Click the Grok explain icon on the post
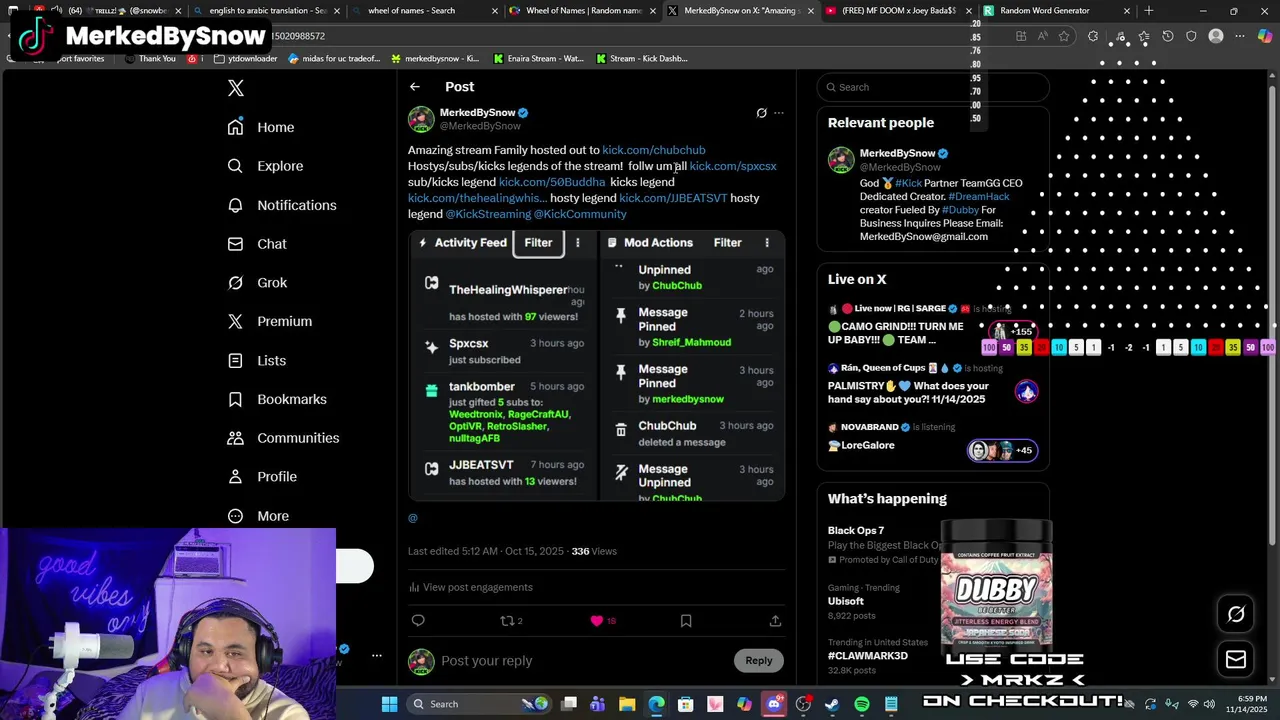 pyautogui.click(x=761, y=113)
